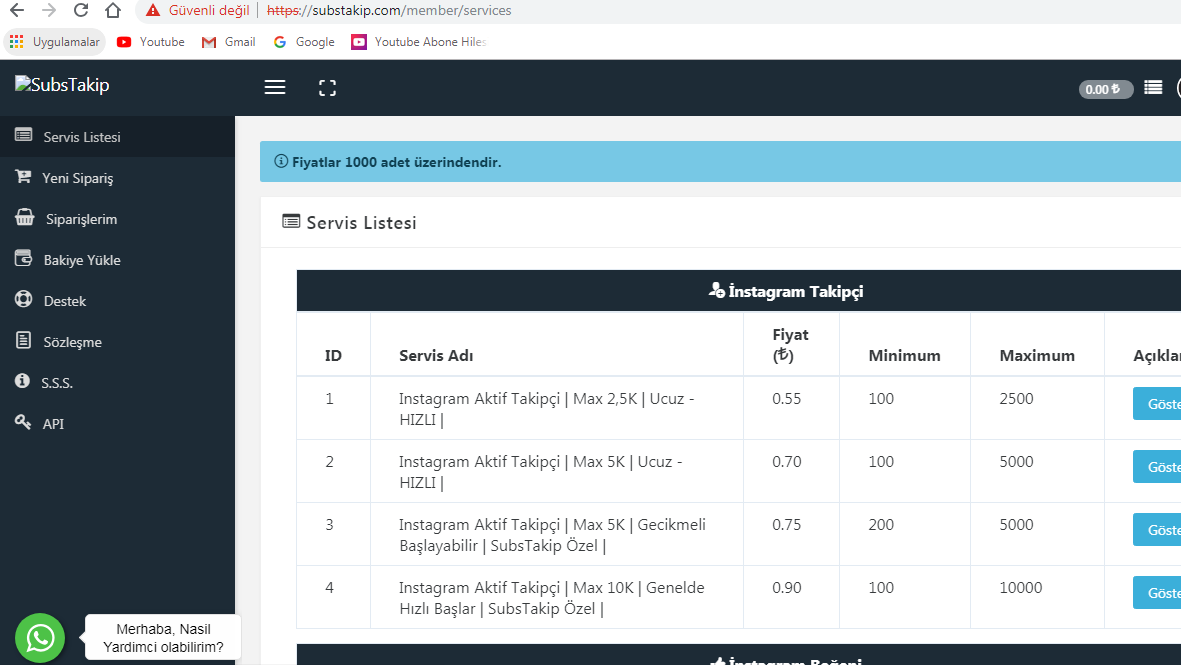The width and height of the screenshot is (1181, 665).
Task: Toggle sidebar with the hamburger menu icon
Action: click(x=275, y=87)
